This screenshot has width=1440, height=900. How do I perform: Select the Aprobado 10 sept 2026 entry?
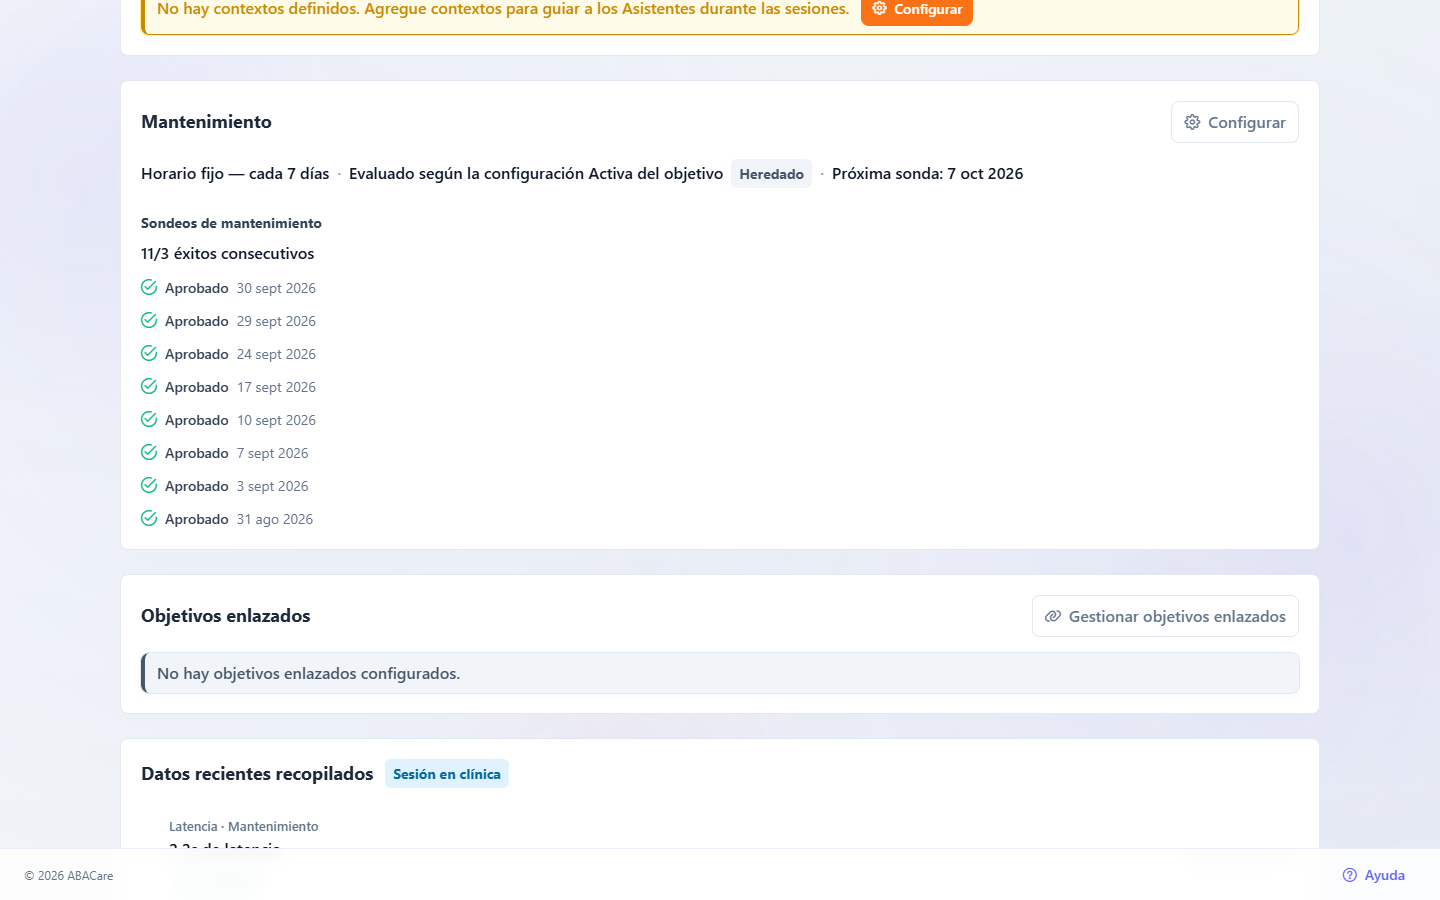coord(228,420)
